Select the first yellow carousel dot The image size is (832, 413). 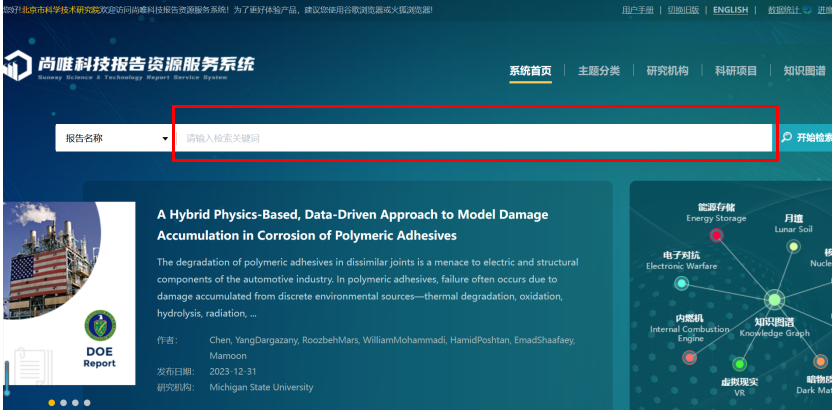[51, 403]
